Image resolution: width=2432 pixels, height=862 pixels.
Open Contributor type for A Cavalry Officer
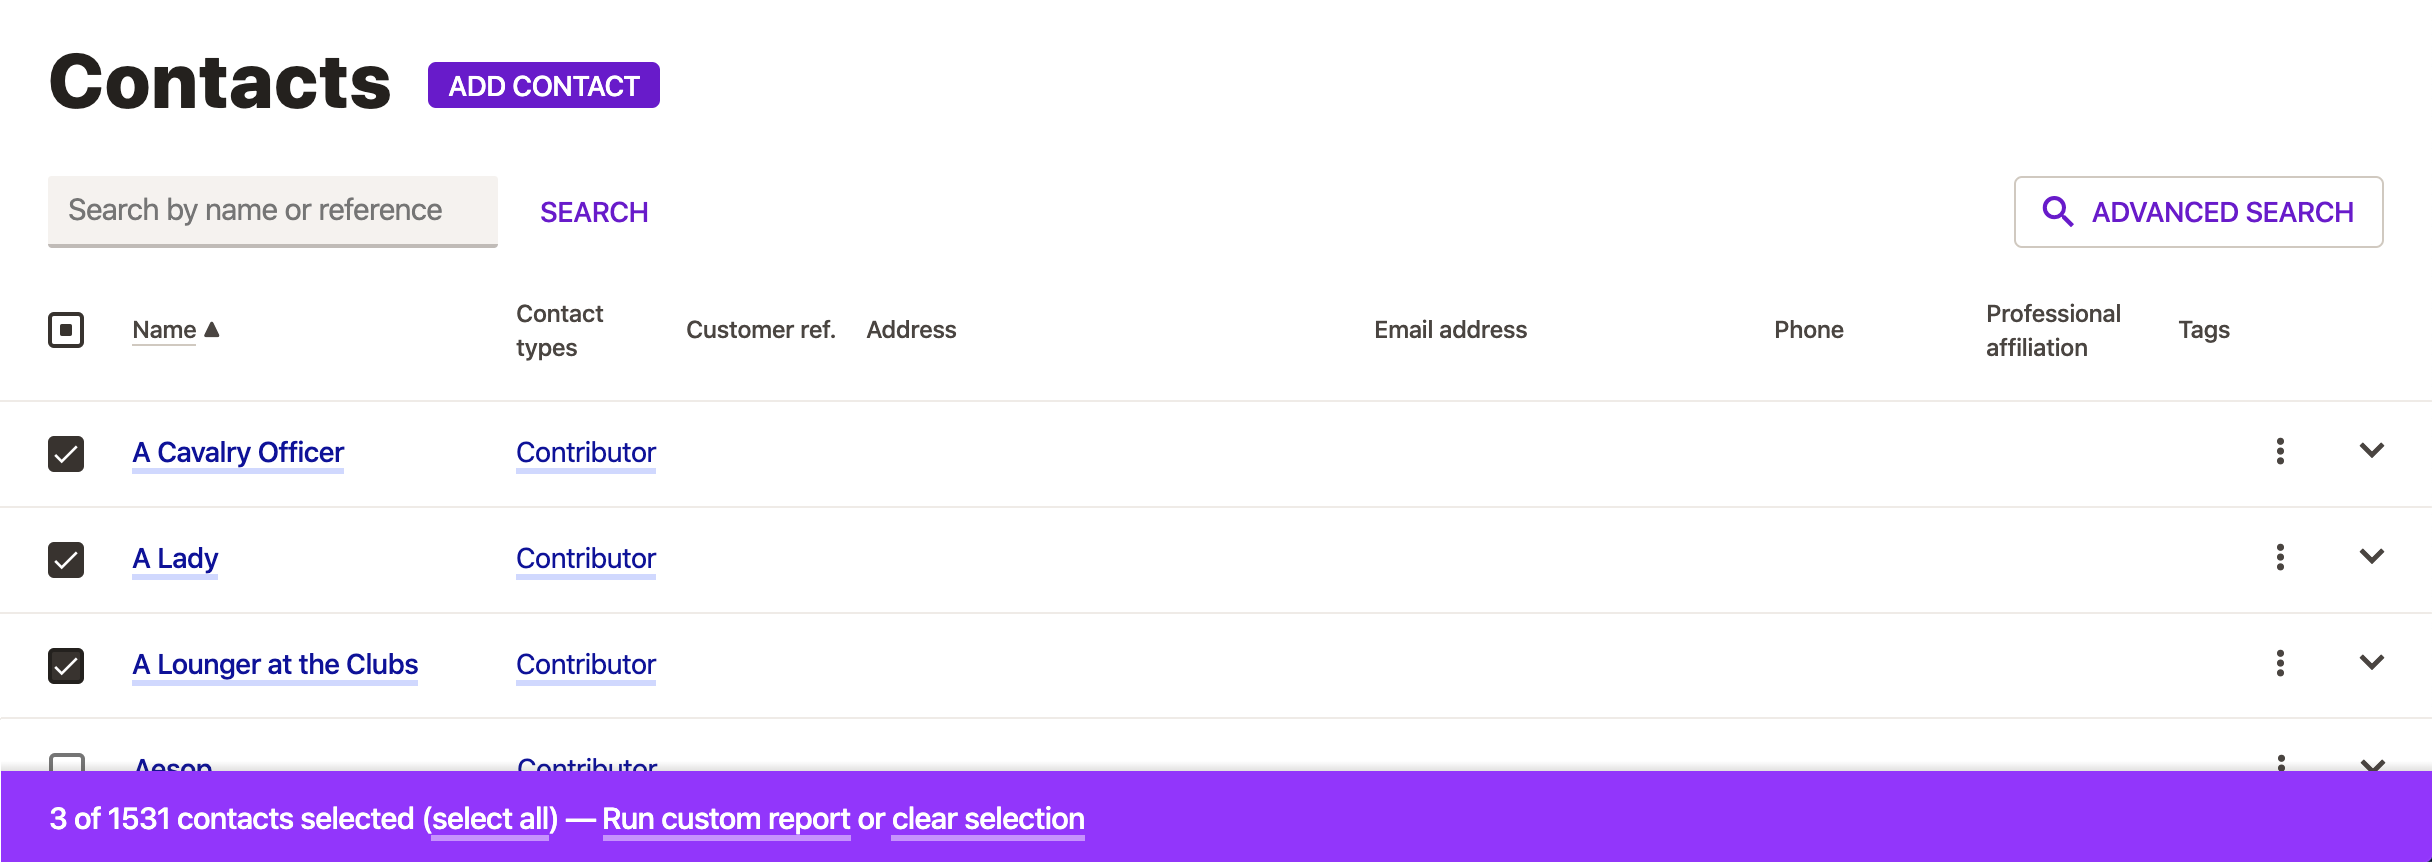tap(586, 452)
